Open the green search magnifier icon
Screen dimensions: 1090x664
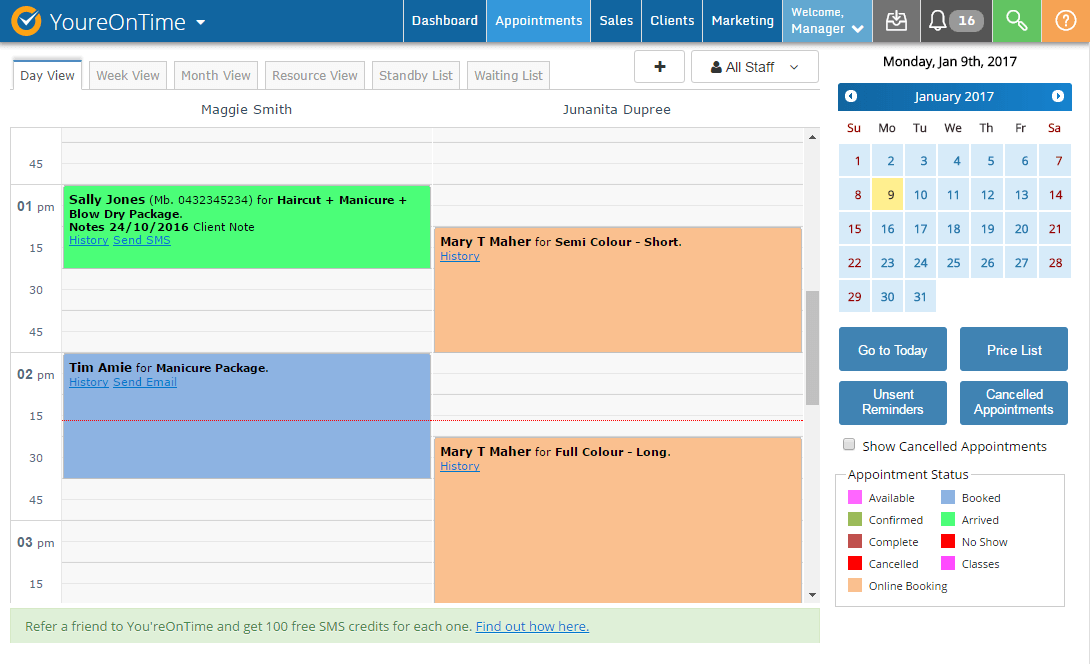pos(1016,21)
